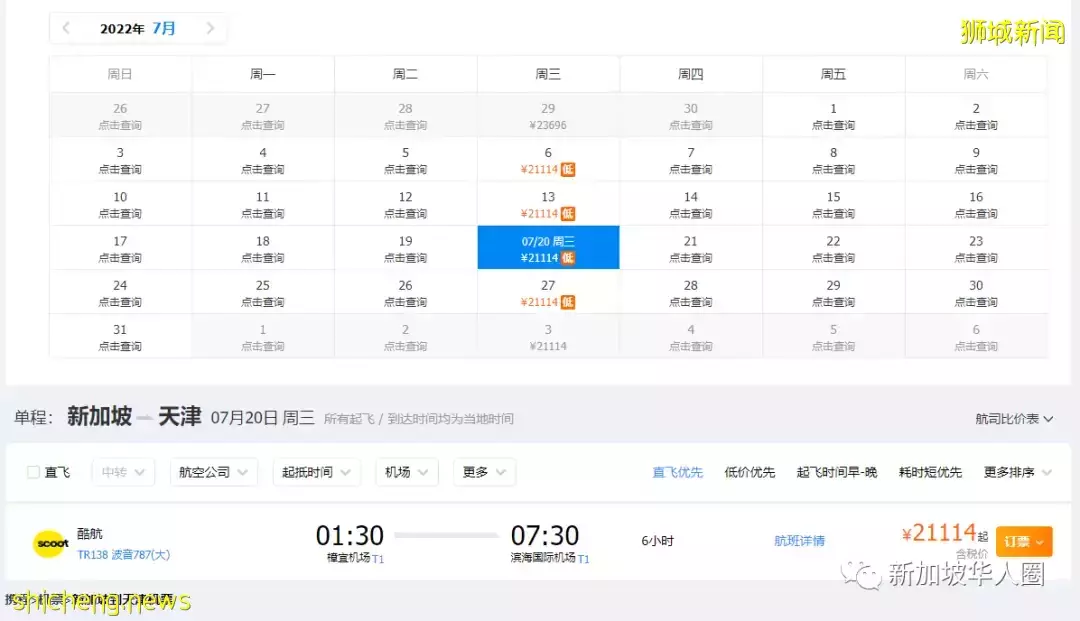The height and width of the screenshot is (621, 1080).
Task: Expand the 起抵时间 departure time filter
Action: pos(316,472)
